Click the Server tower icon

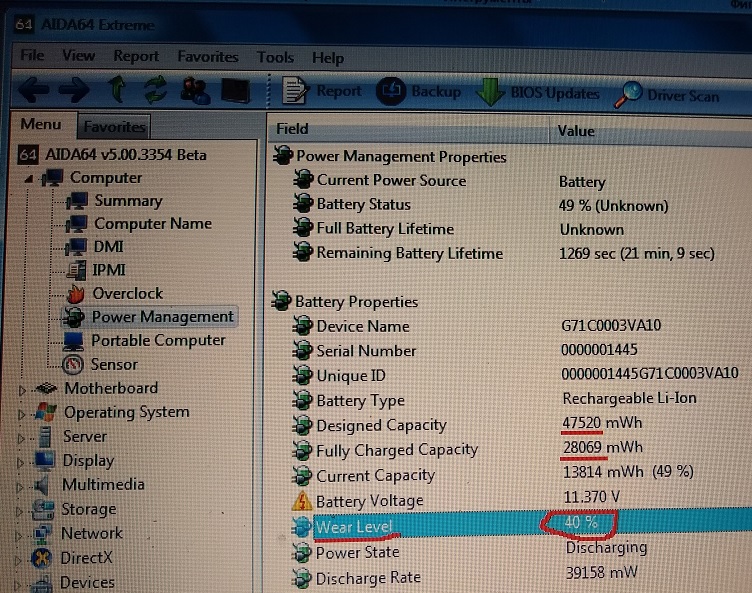[x=45, y=436]
